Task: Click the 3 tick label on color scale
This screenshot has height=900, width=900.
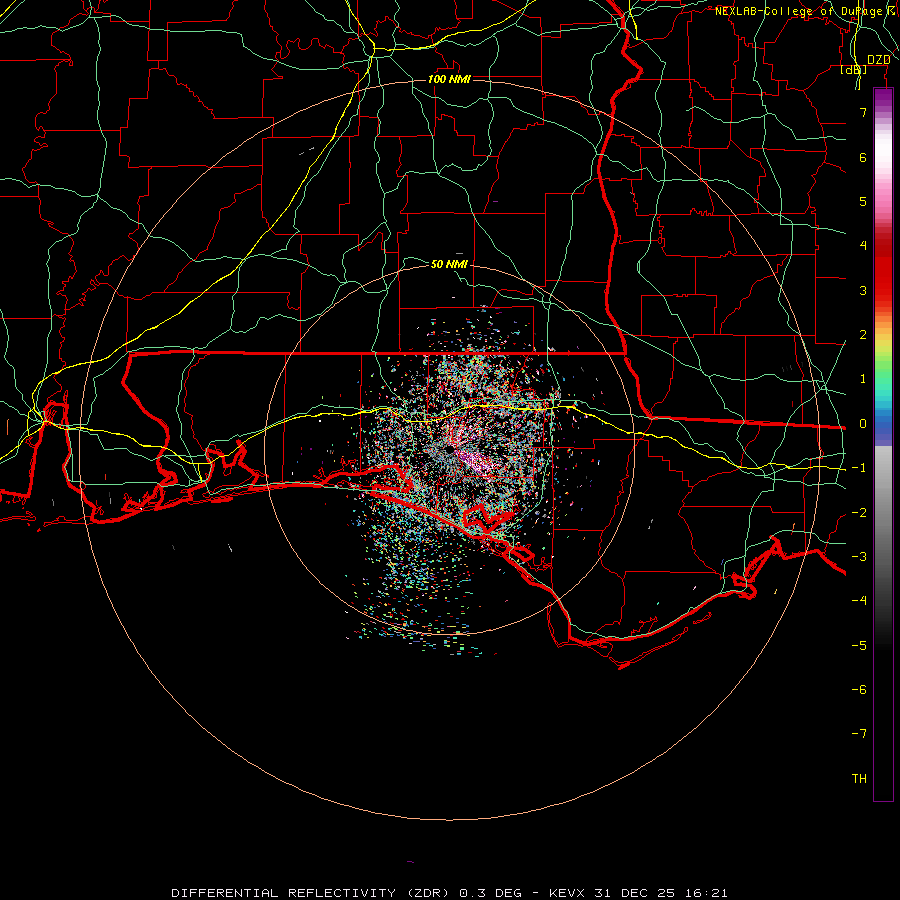Action: pyautogui.click(x=863, y=290)
